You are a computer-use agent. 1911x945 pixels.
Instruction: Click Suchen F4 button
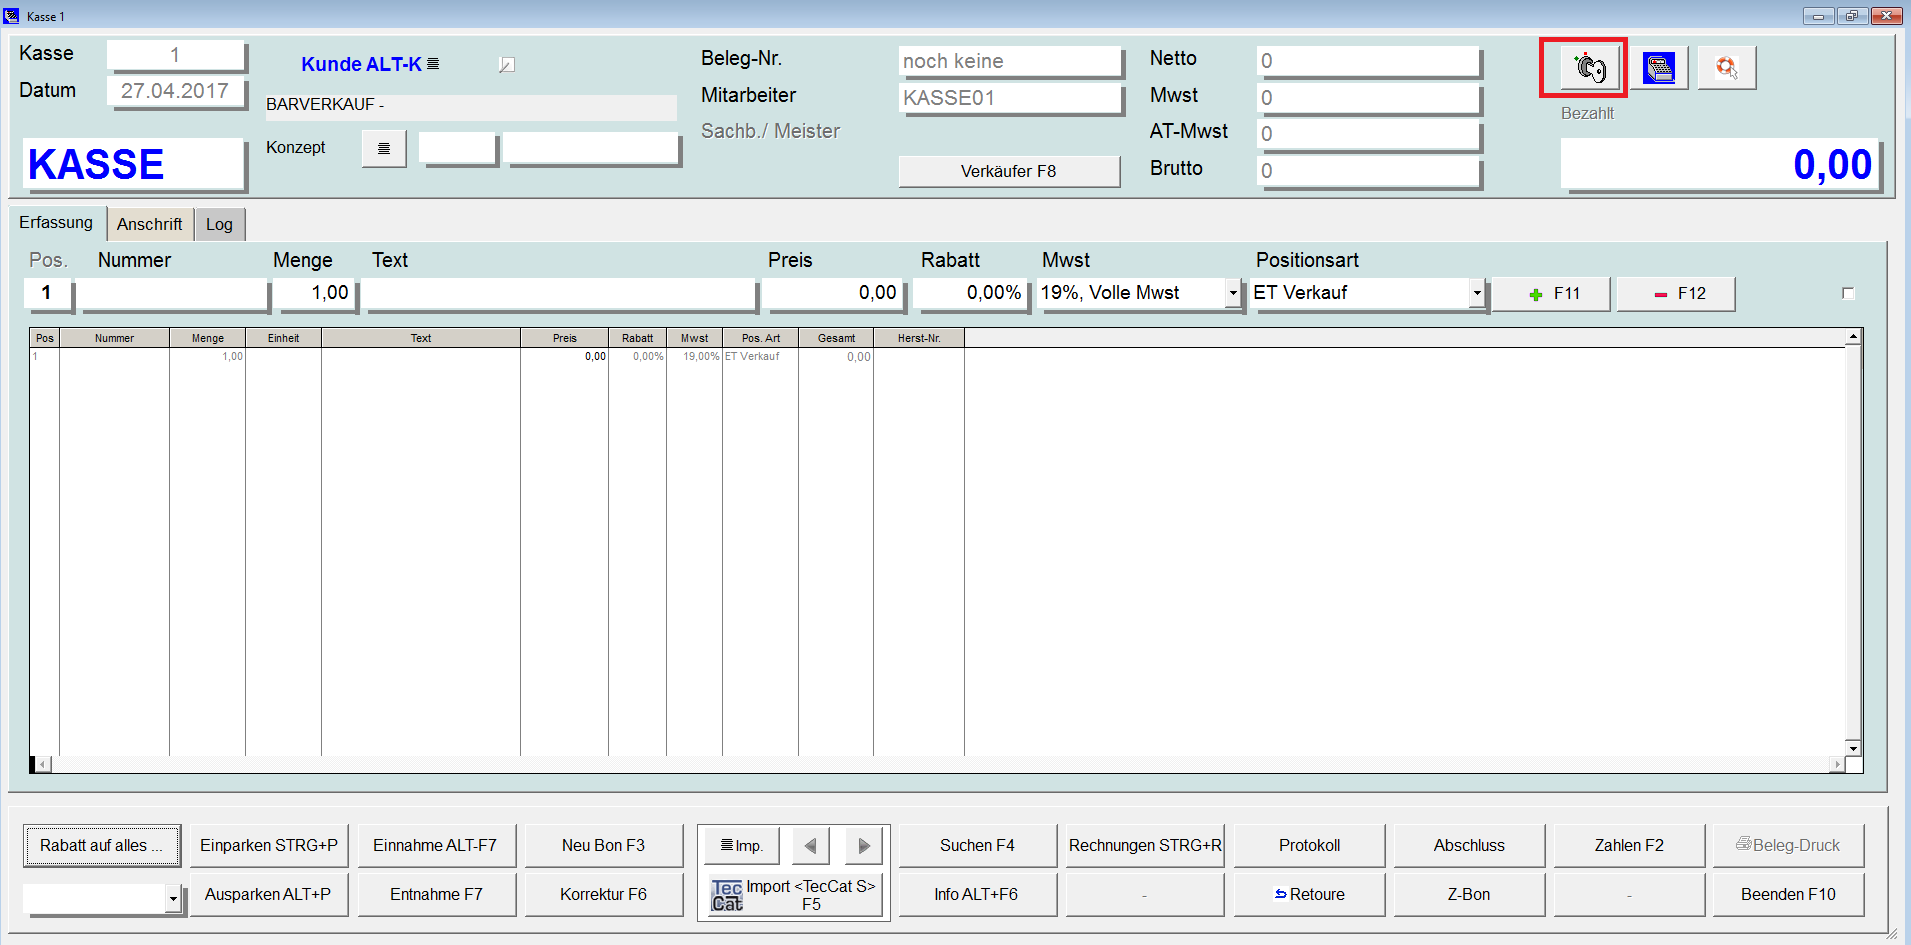(977, 846)
